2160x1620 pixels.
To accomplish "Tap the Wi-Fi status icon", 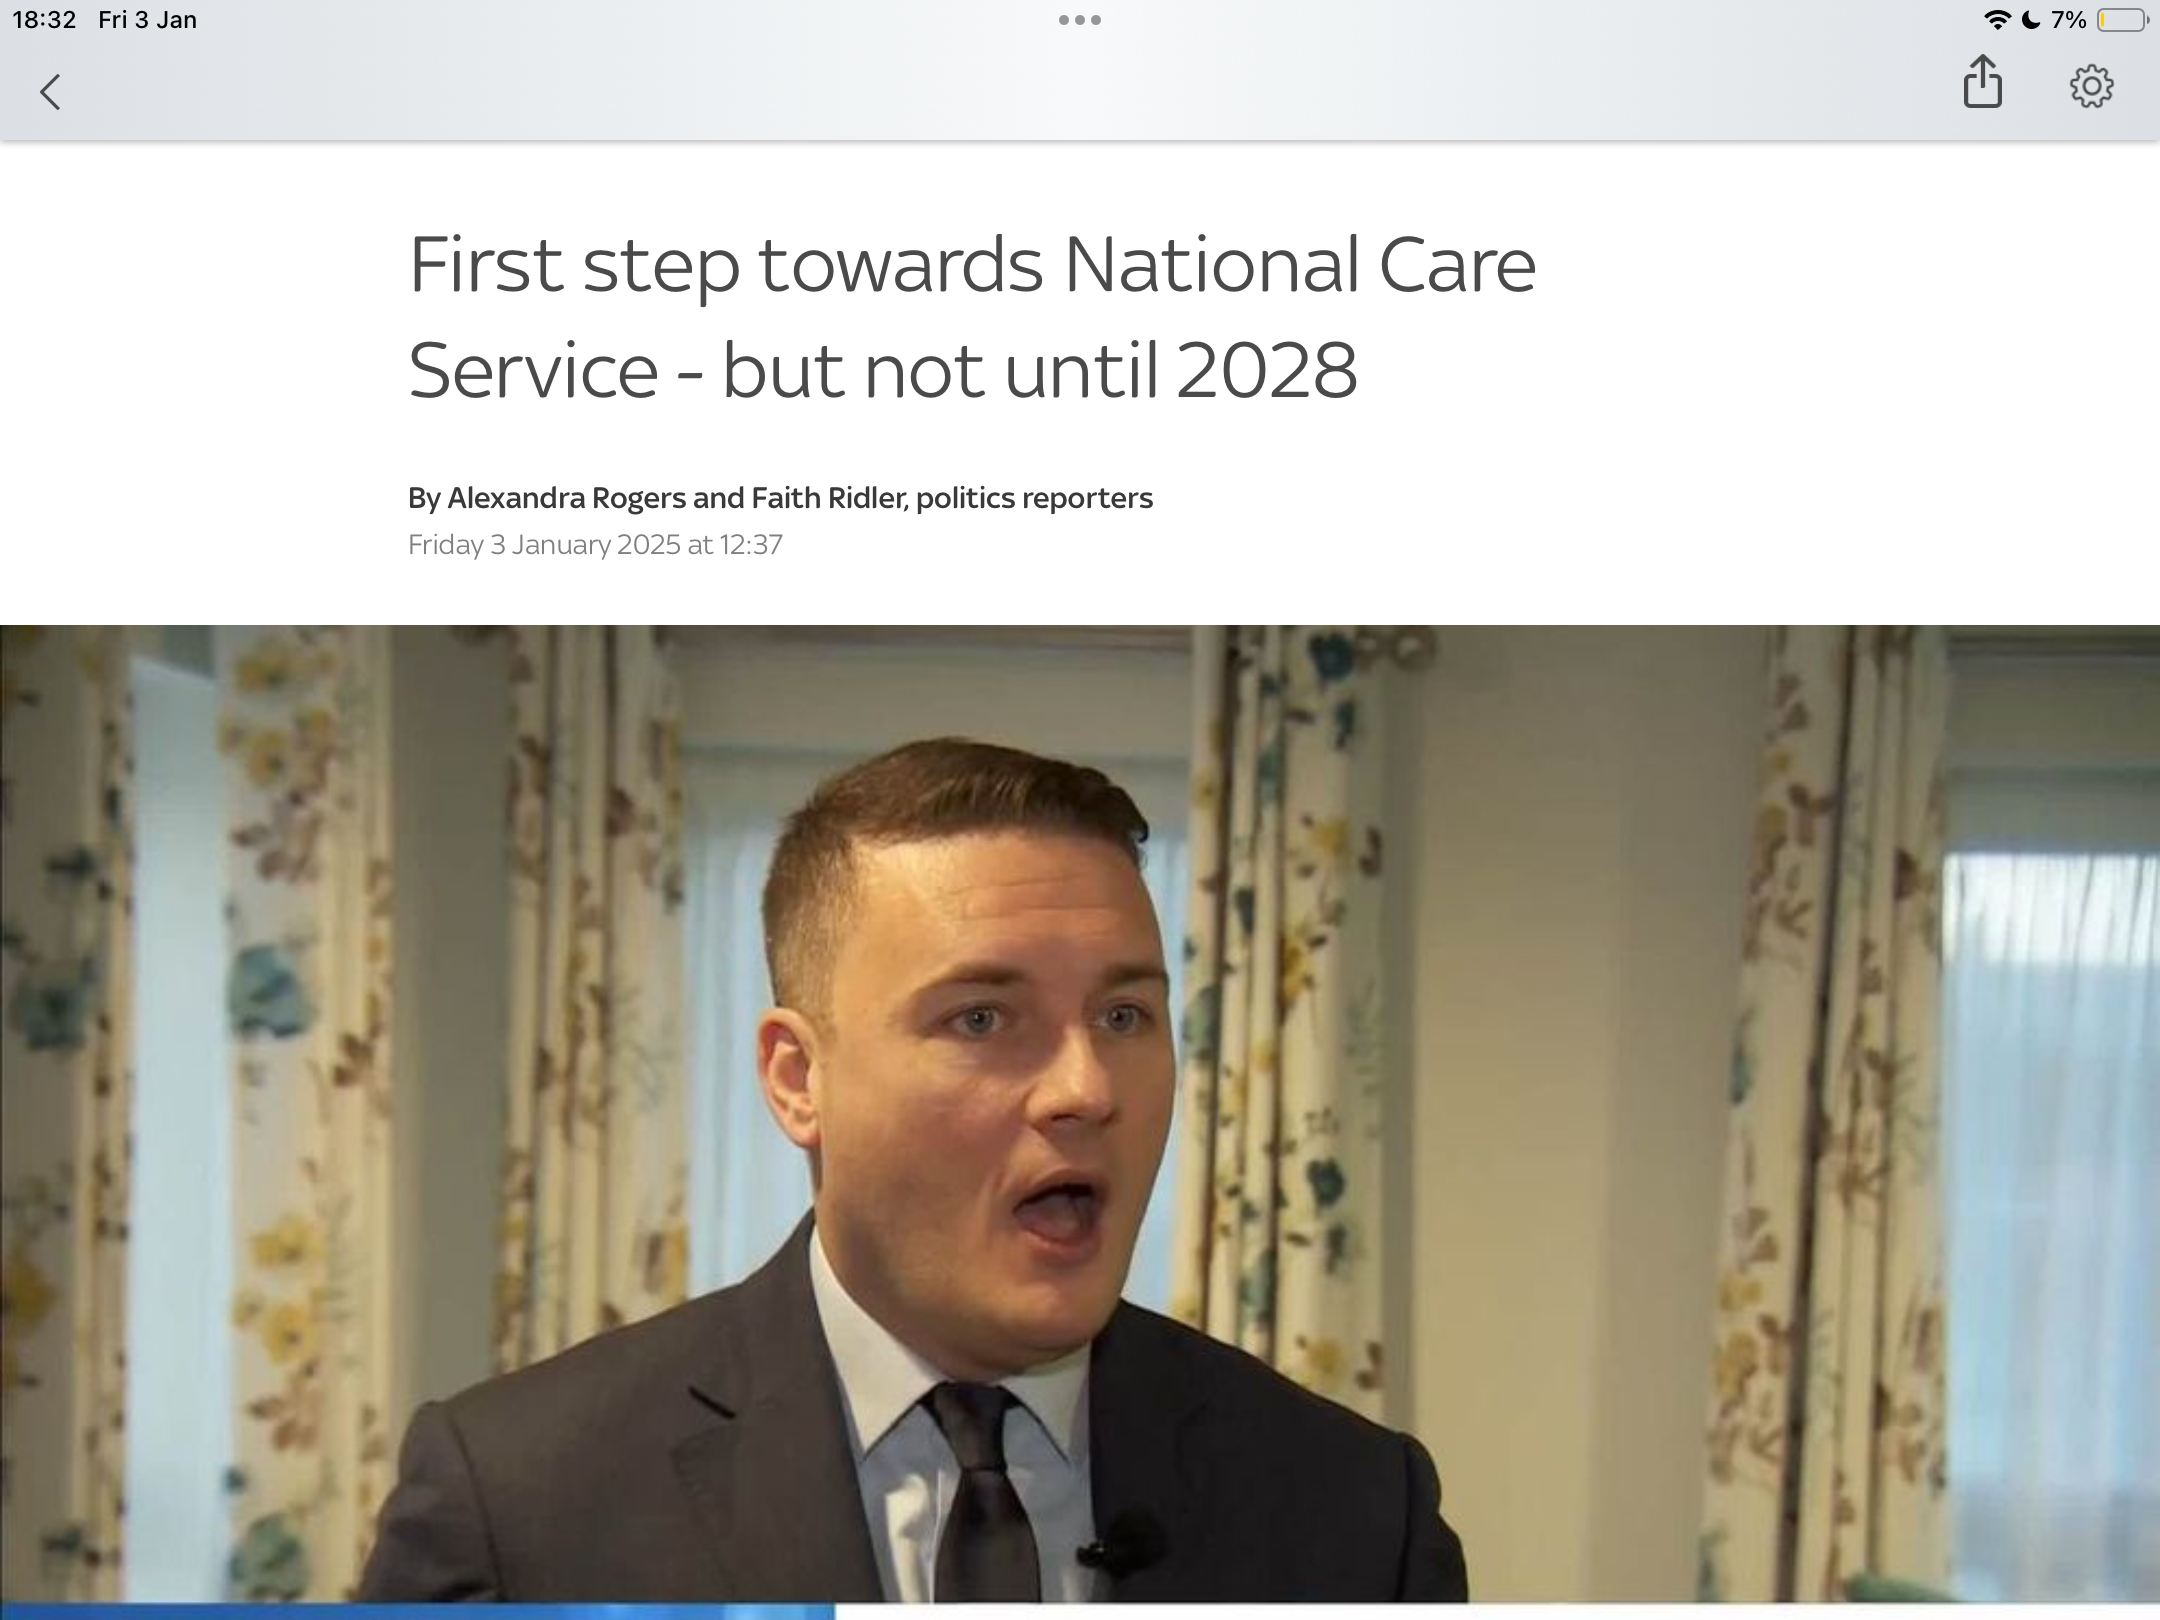I will tap(1997, 20).
